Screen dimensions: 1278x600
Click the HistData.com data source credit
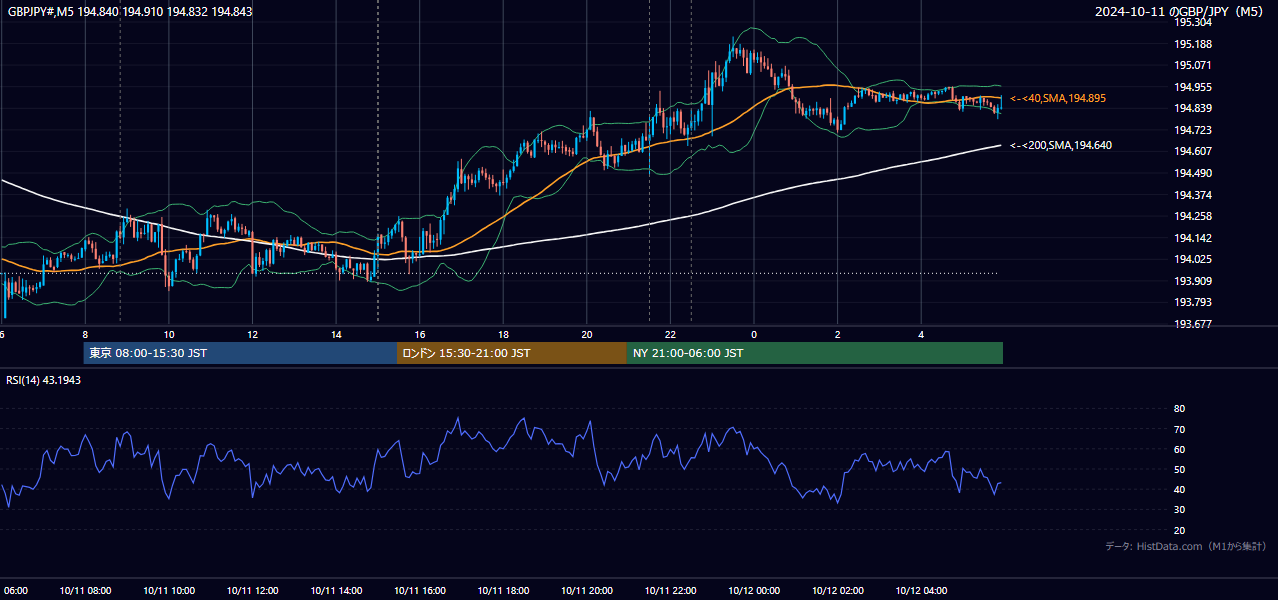1186,546
